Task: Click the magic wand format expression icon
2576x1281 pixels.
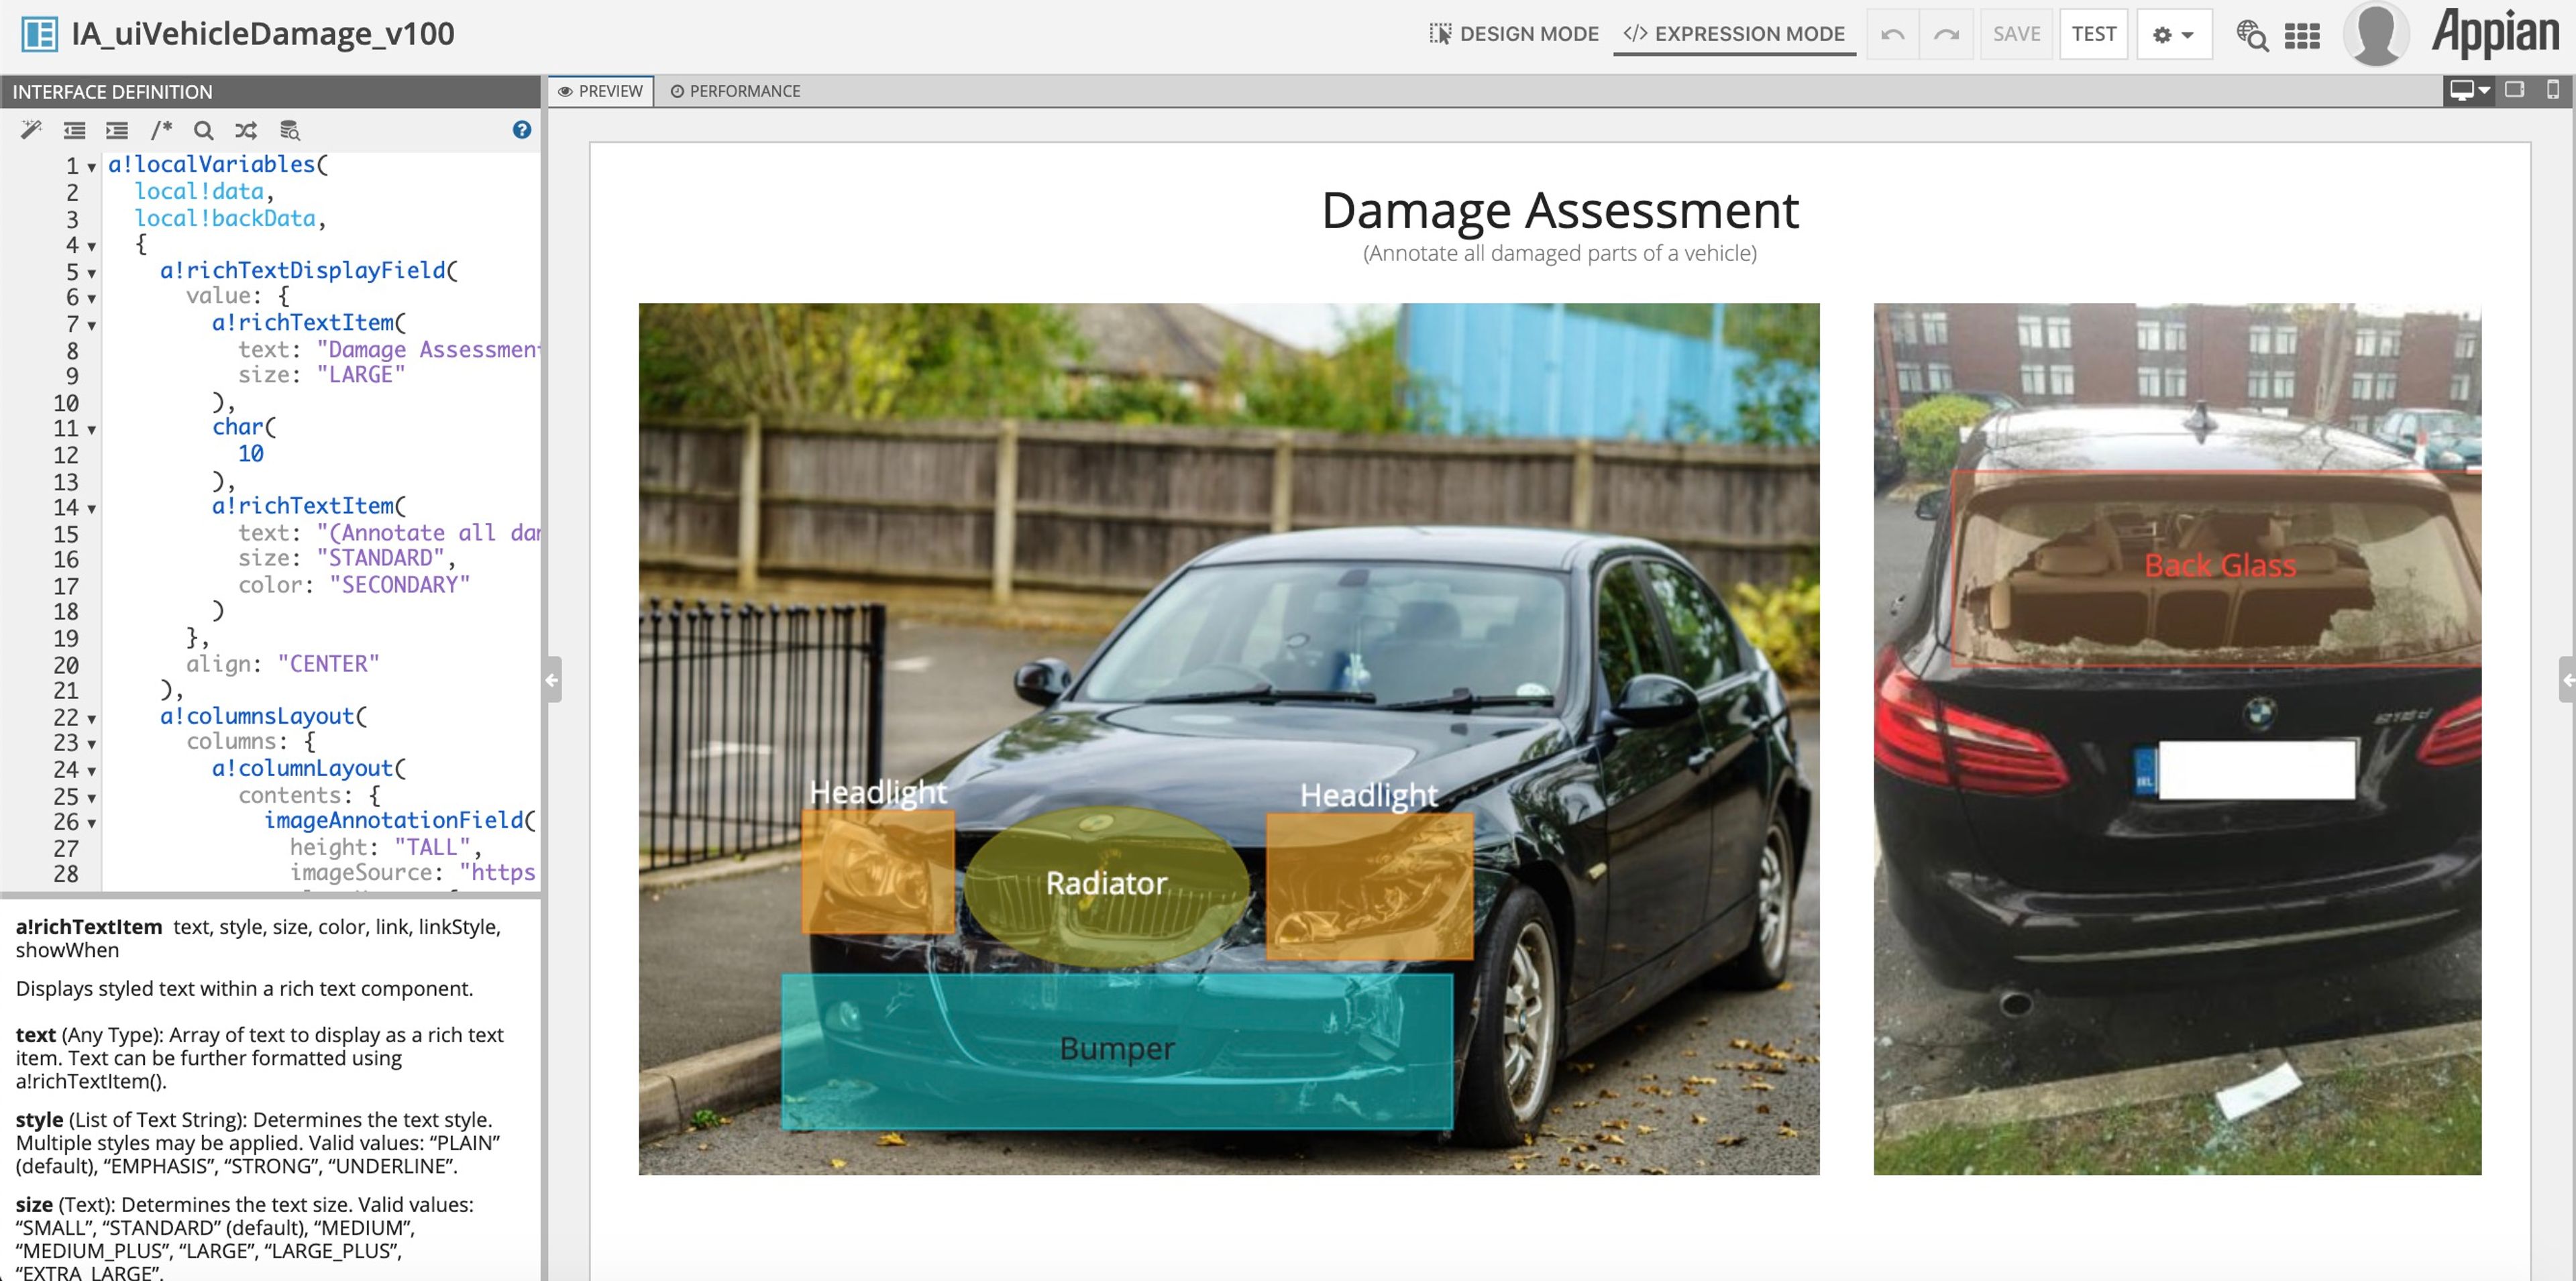Action: pos(31,130)
